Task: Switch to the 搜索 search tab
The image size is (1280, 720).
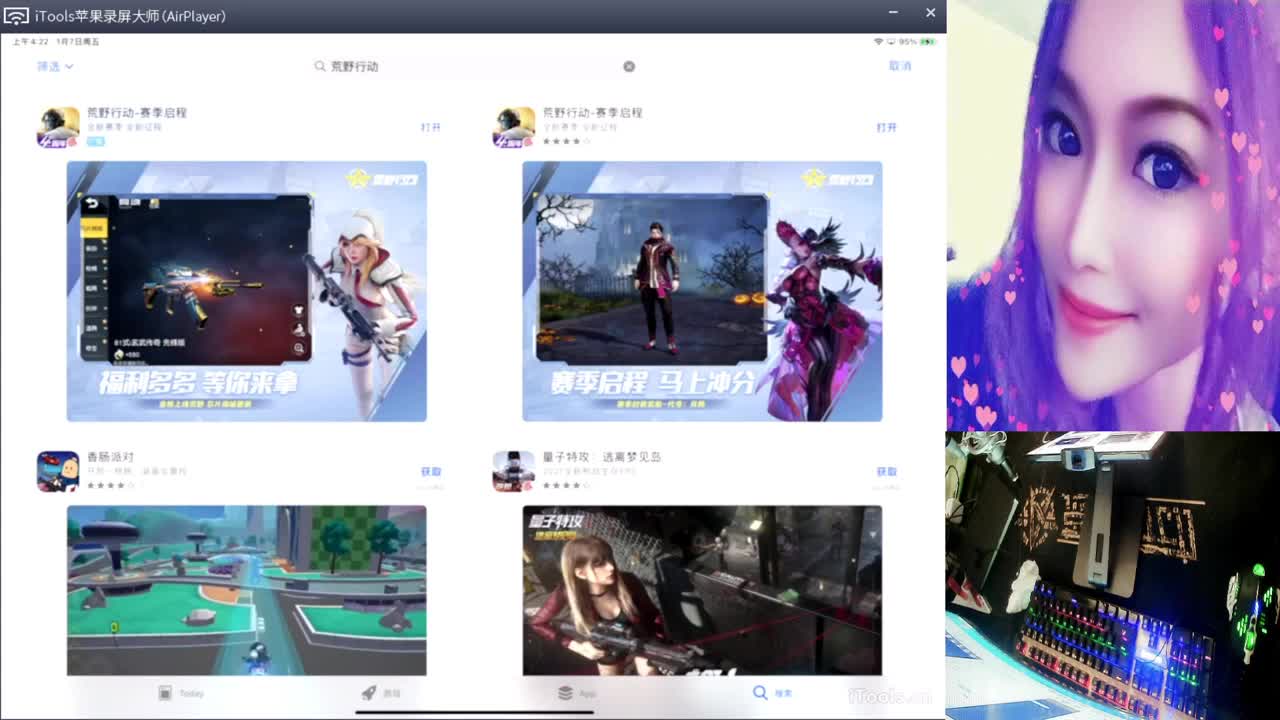Action: point(772,693)
